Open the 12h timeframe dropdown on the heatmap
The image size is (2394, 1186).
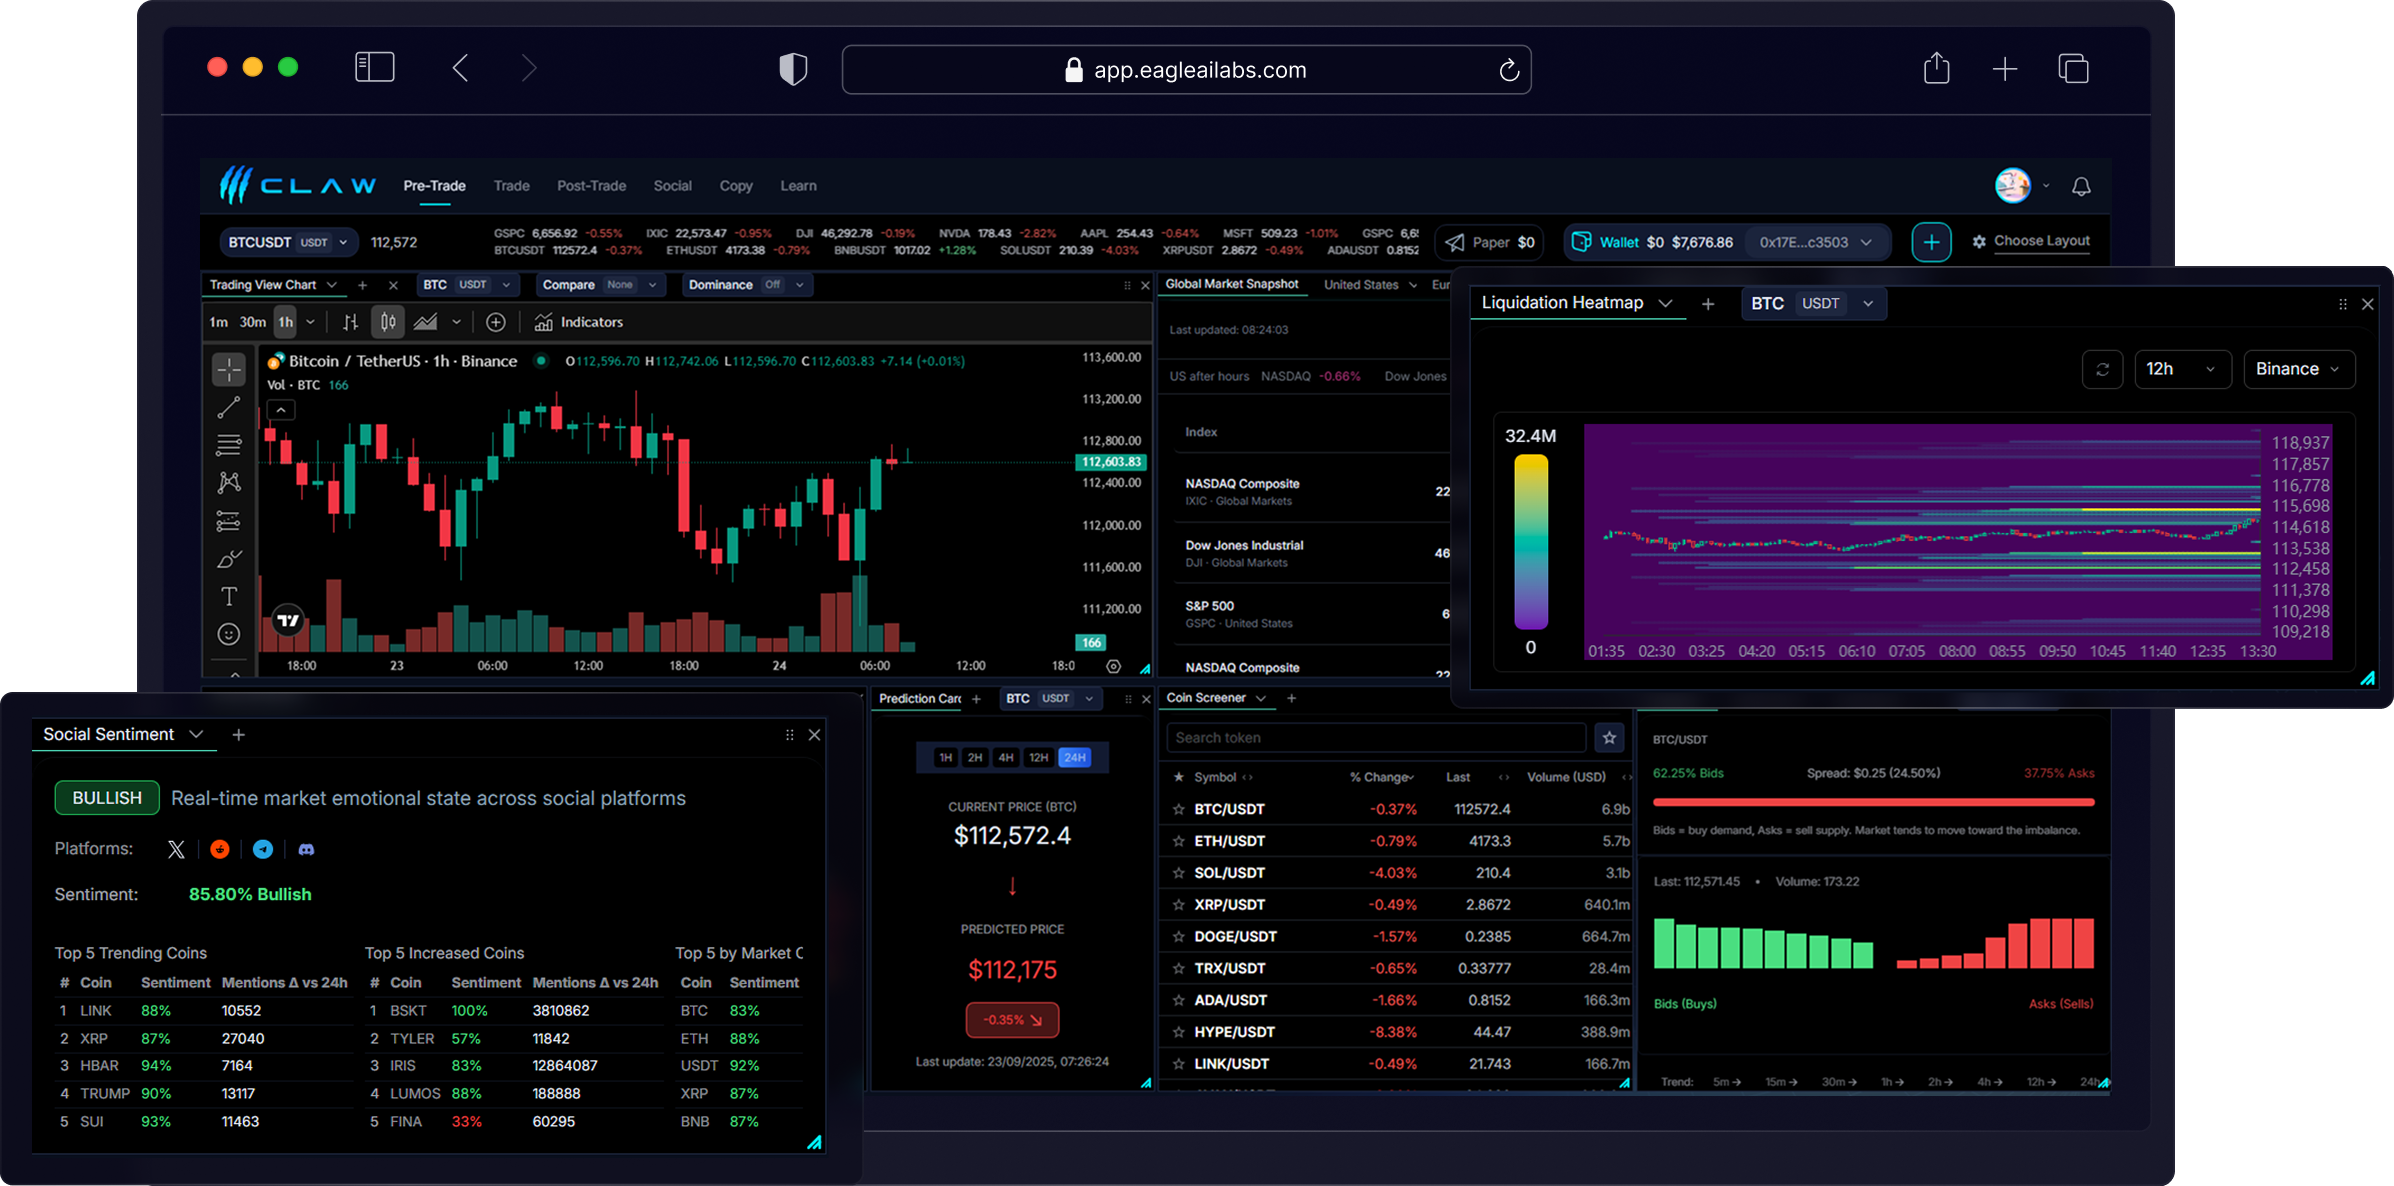click(x=2183, y=369)
